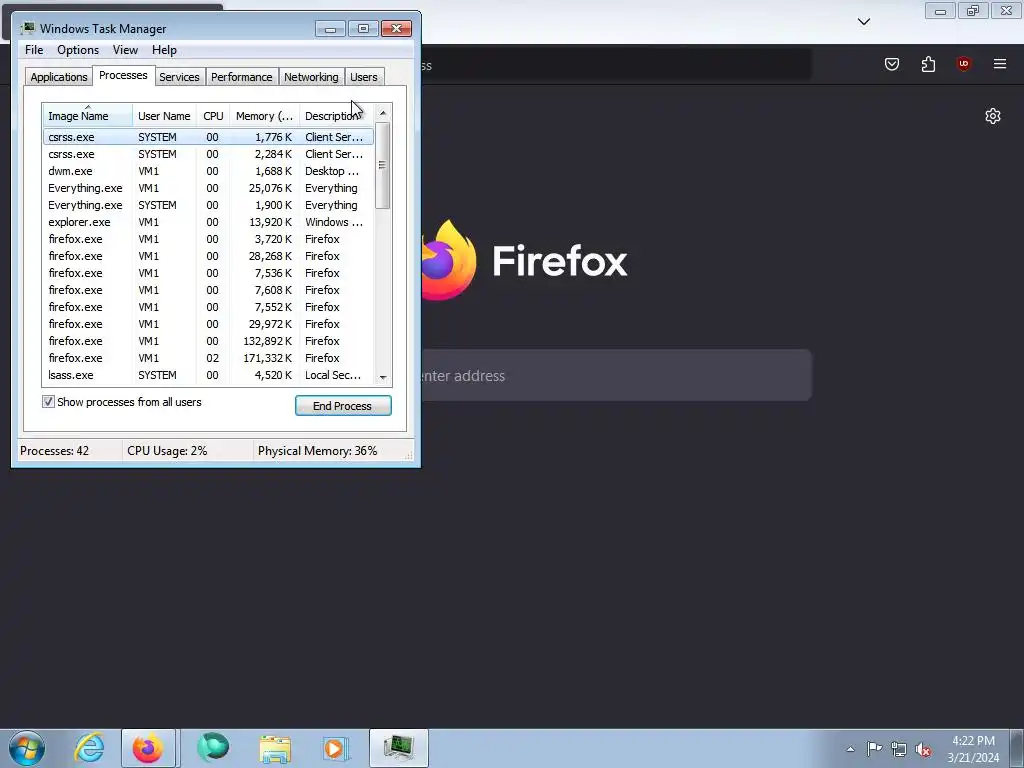Click the uBlock Origin toolbar icon
This screenshot has height=768, width=1024.
[963, 64]
